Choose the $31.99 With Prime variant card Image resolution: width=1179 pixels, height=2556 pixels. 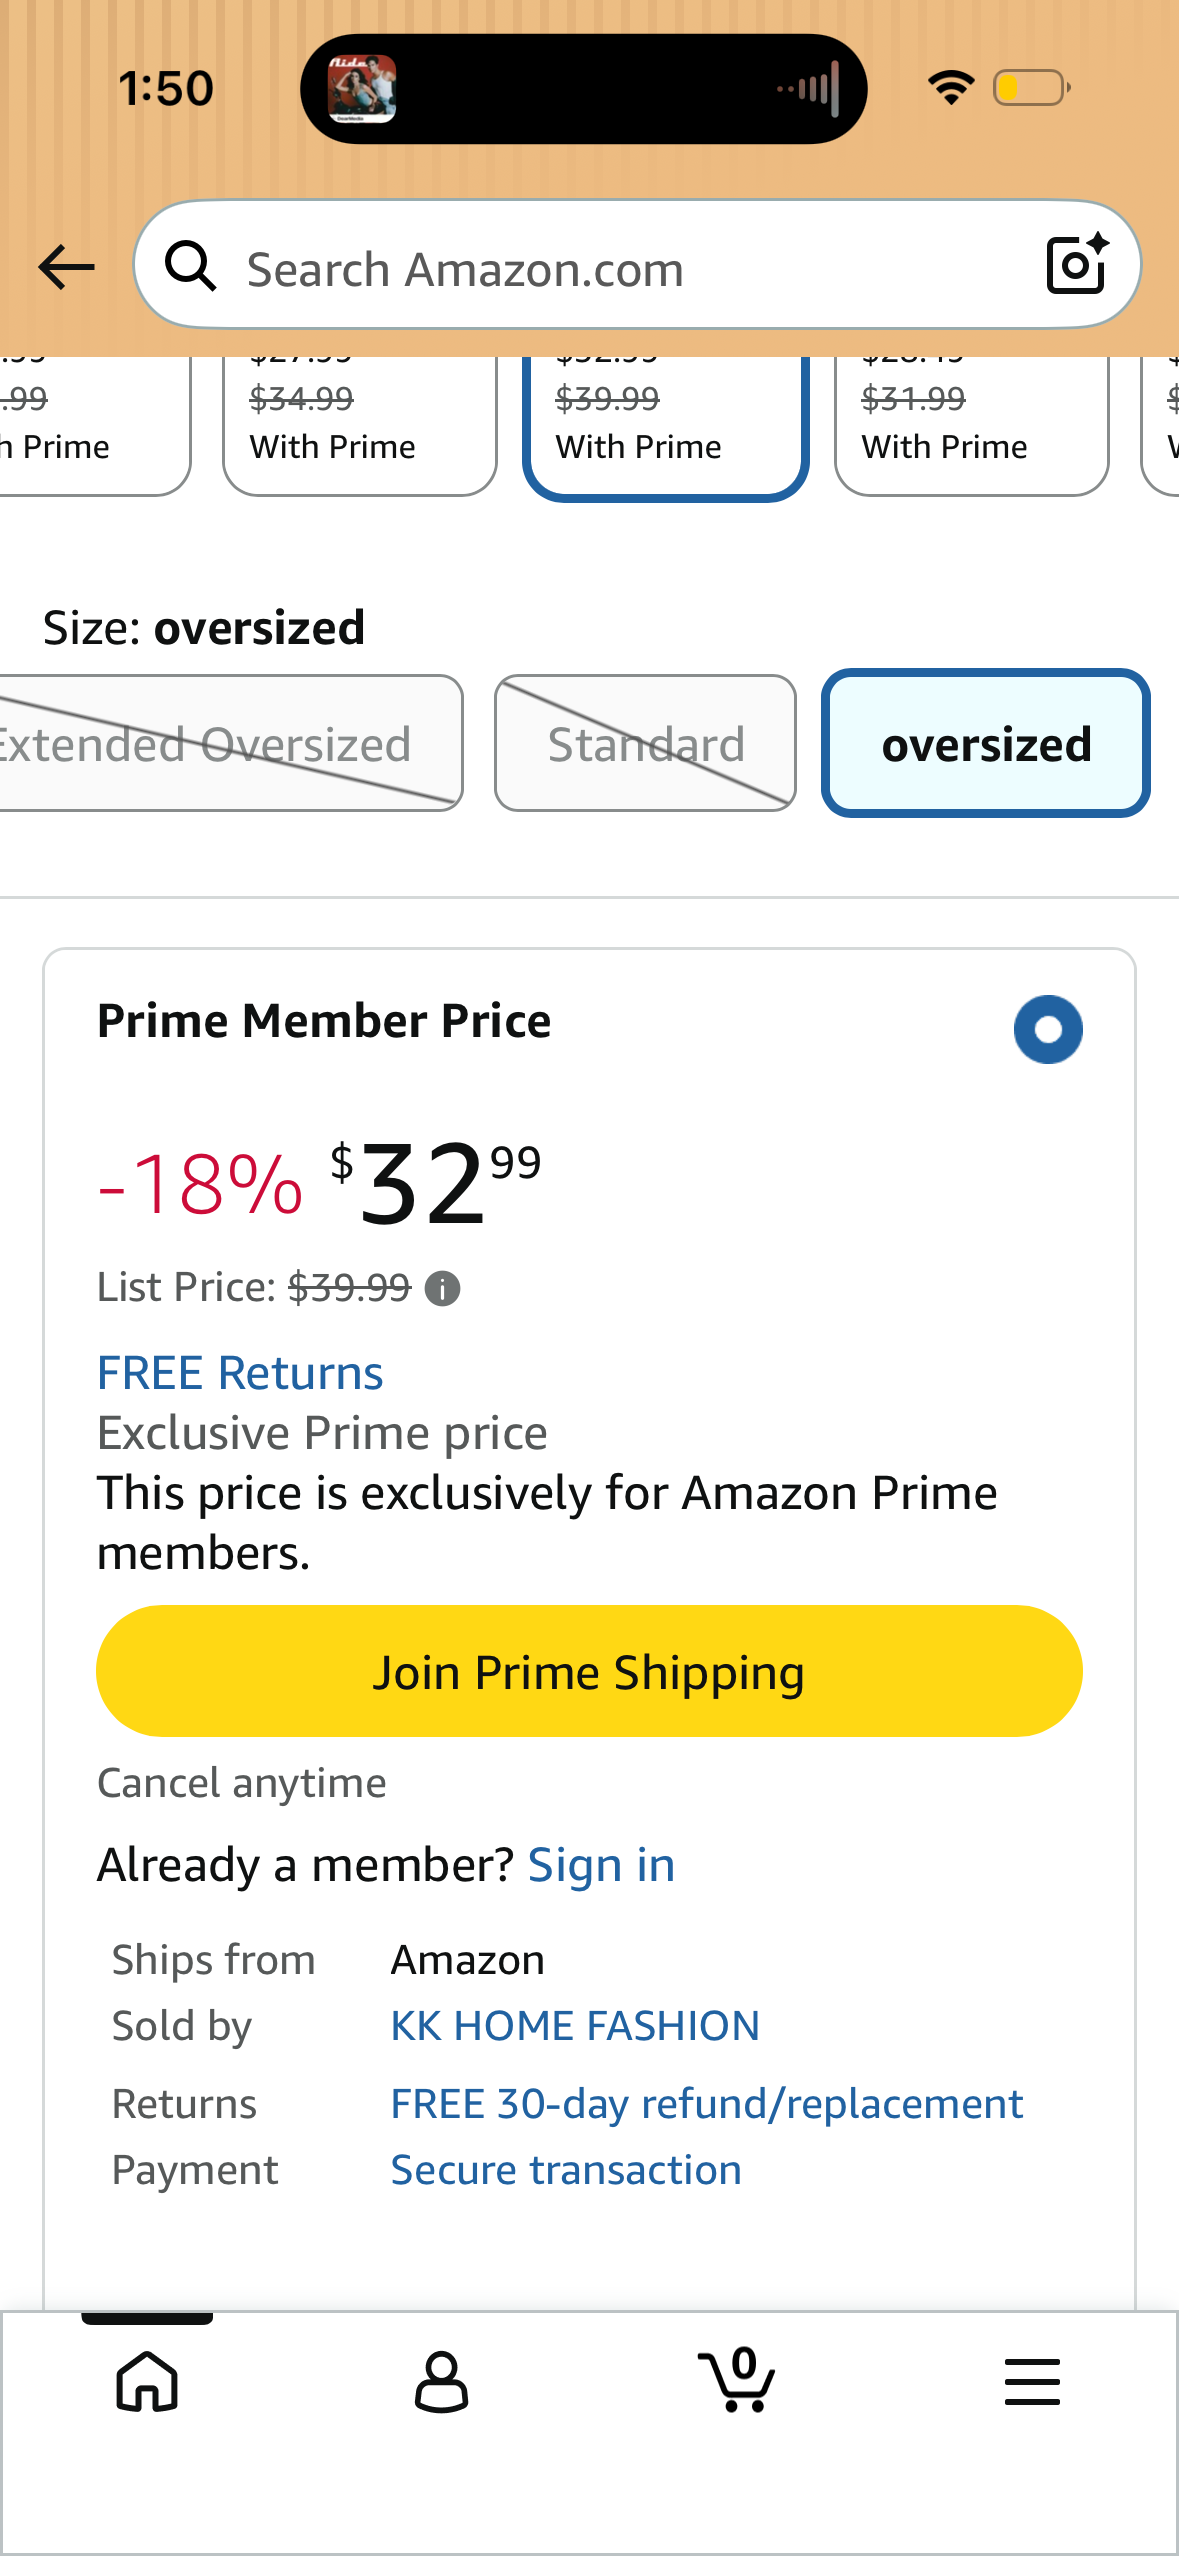(971, 426)
